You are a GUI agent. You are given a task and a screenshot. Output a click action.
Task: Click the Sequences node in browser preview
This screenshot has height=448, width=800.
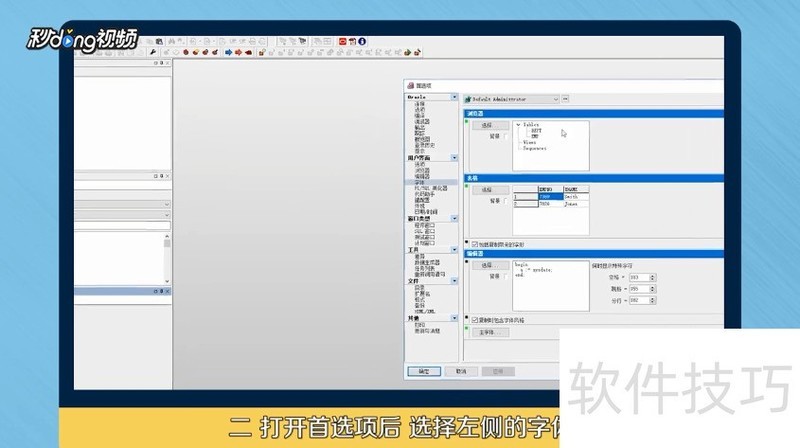tap(535, 148)
